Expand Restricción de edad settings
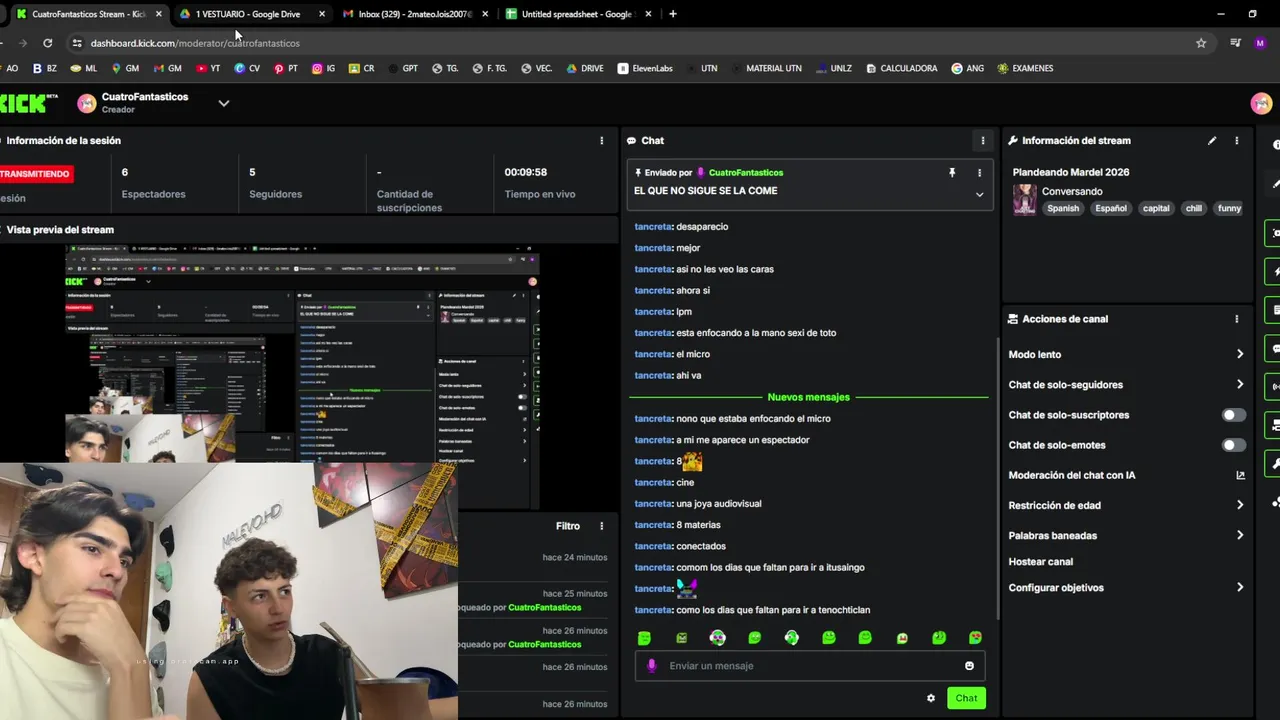The image size is (1280, 720). (x=1240, y=505)
